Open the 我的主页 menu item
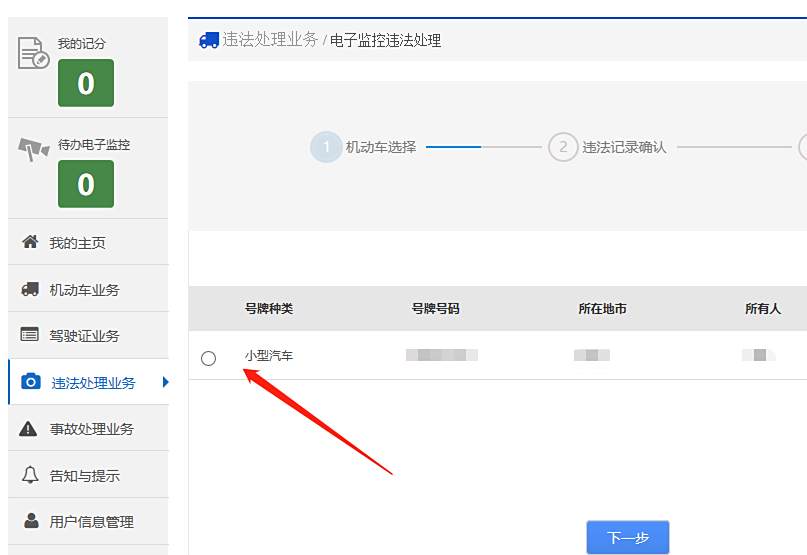807x555 pixels. tap(88, 242)
